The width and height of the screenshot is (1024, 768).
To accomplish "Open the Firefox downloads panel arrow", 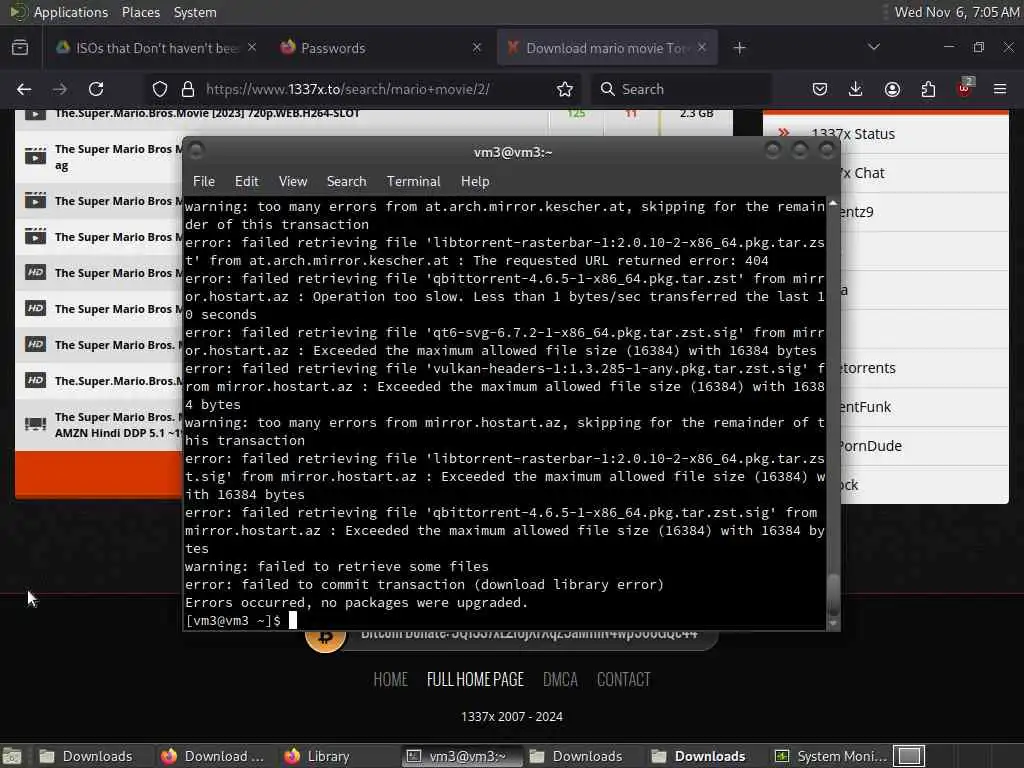I will click(x=856, y=89).
